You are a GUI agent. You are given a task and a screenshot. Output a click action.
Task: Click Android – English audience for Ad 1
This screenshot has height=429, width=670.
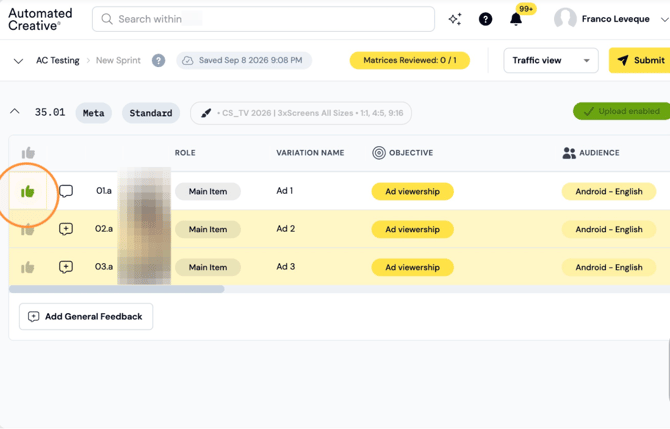[609, 191]
